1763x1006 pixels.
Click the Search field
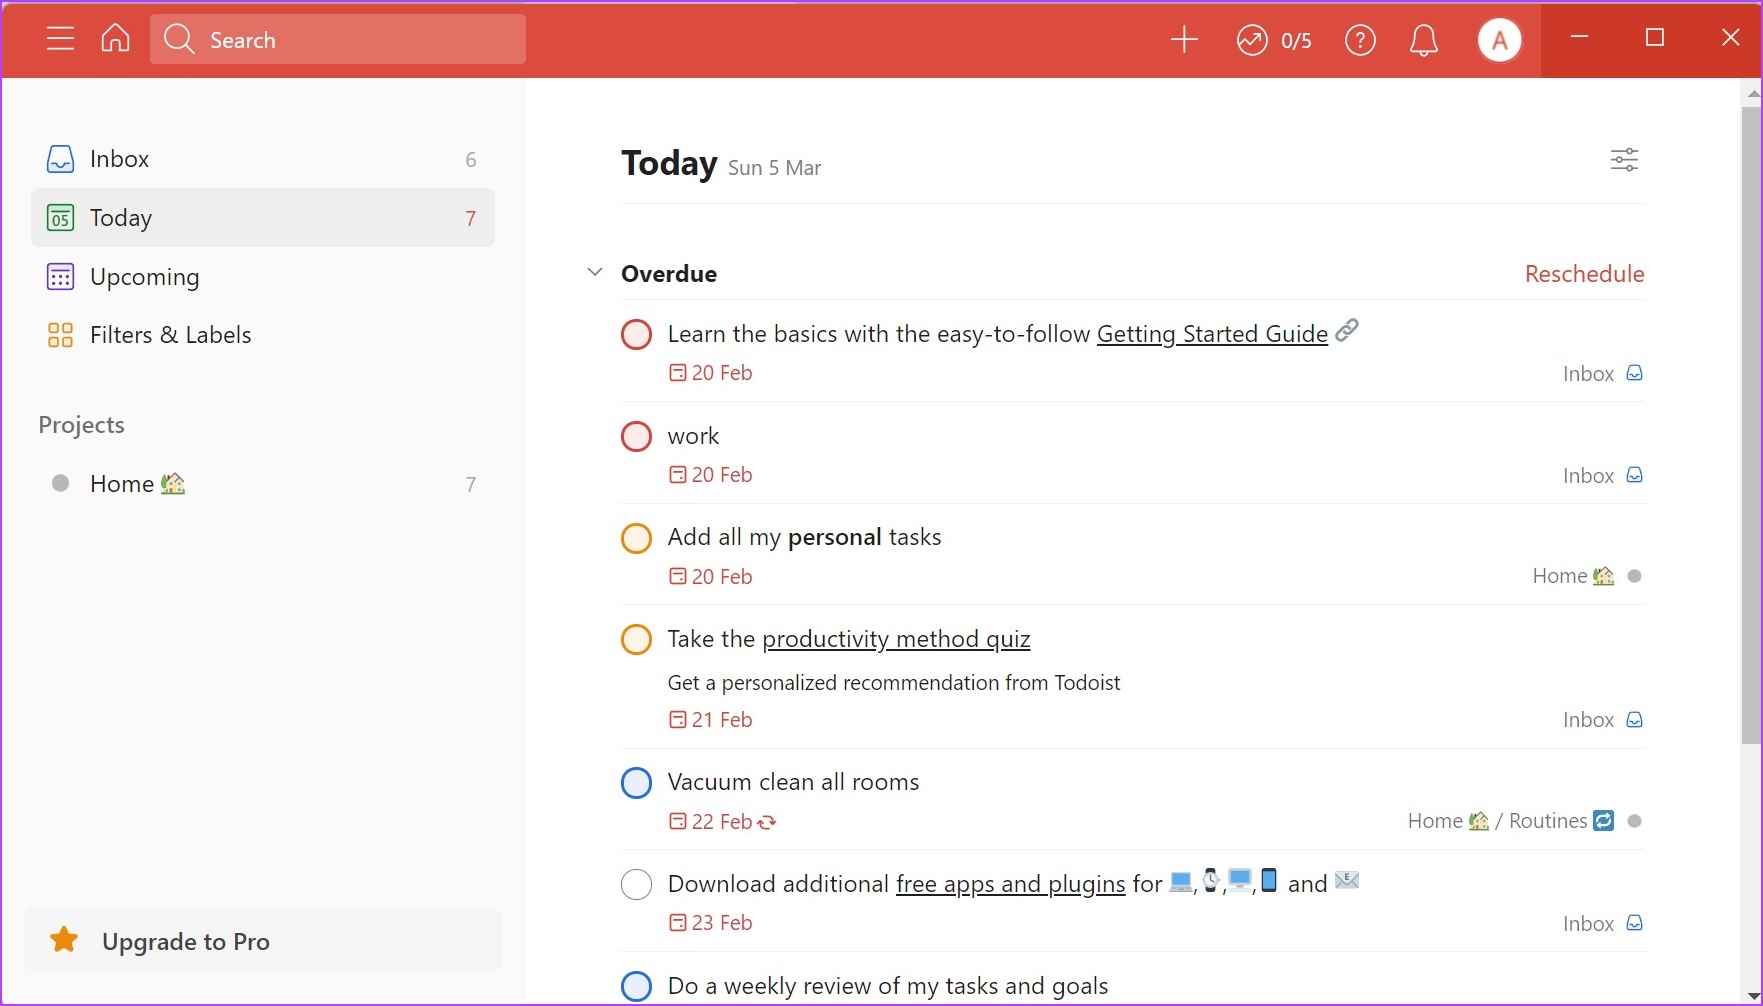pyautogui.click(x=338, y=39)
